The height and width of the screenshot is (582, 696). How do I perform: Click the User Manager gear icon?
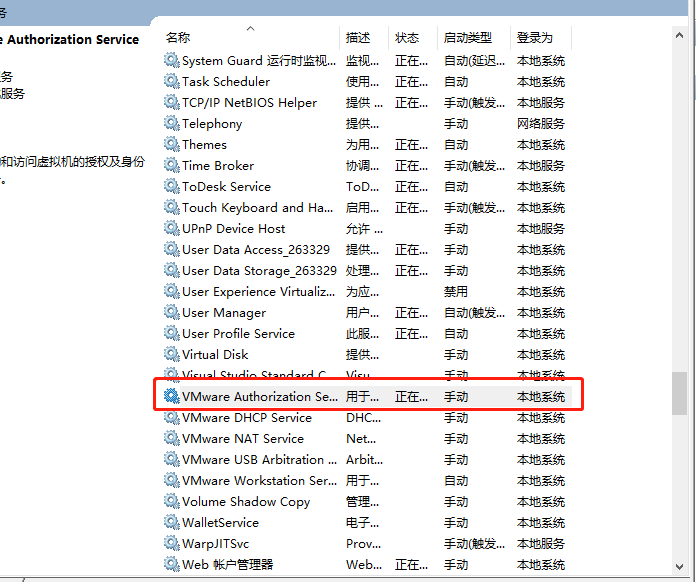coord(171,312)
